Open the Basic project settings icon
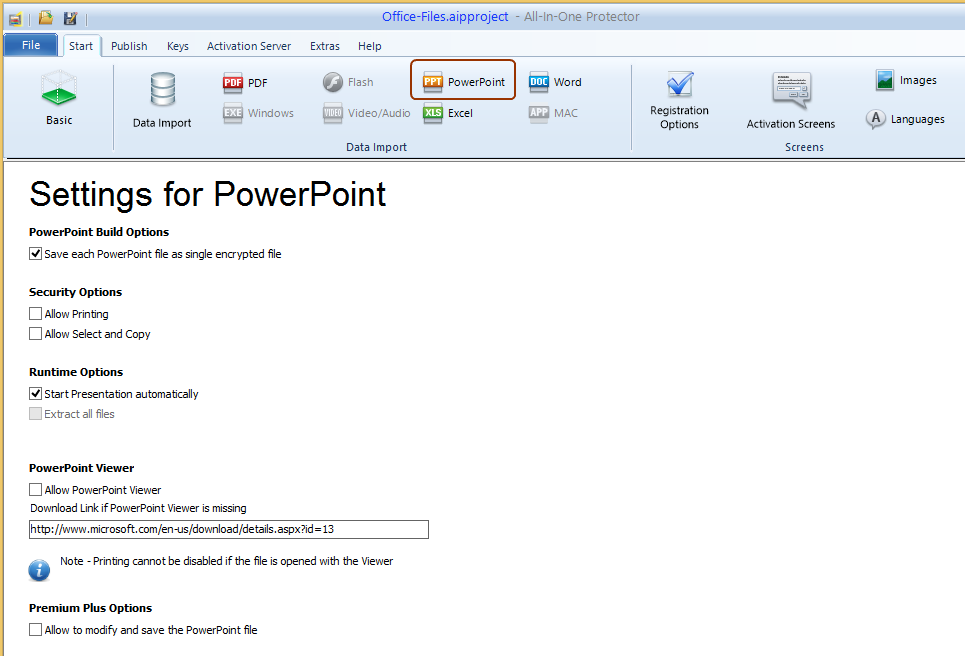965x656 pixels. (58, 89)
